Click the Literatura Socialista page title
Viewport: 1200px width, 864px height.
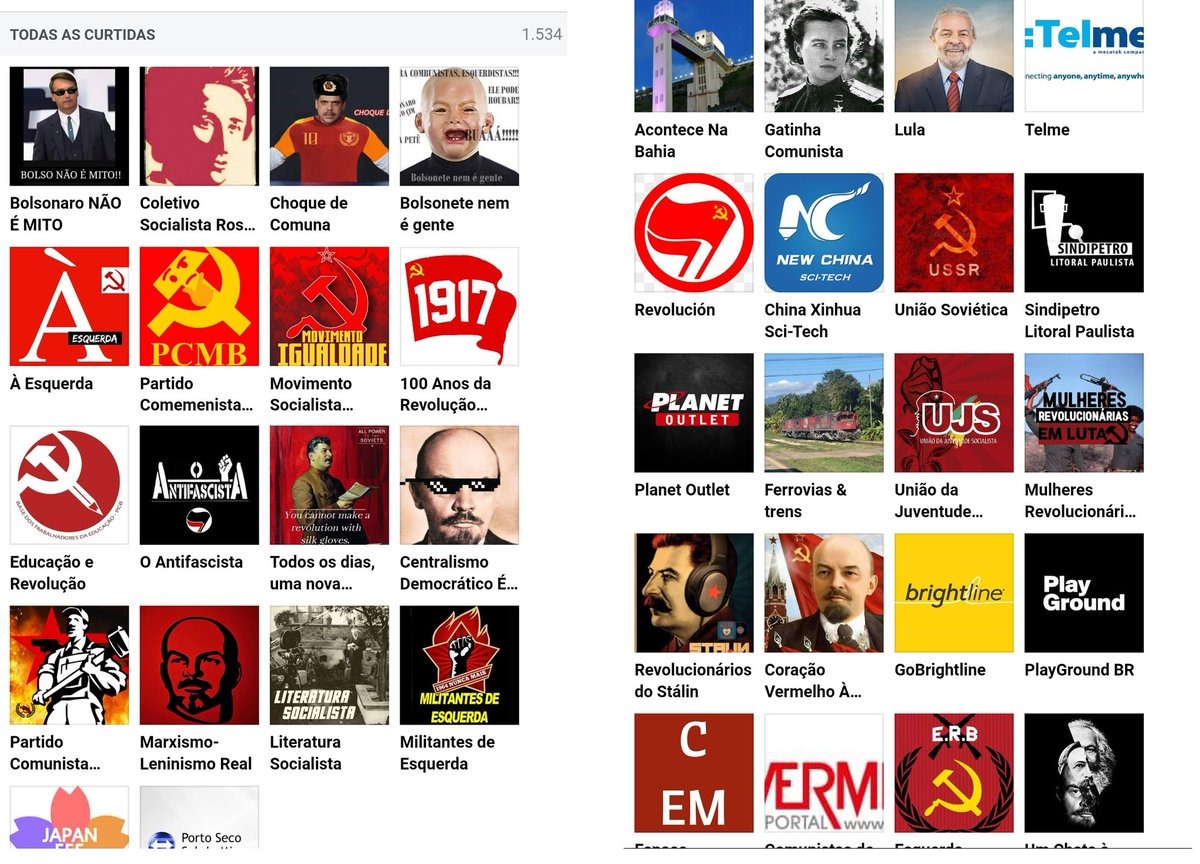pyautogui.click(x=306, y=753)
